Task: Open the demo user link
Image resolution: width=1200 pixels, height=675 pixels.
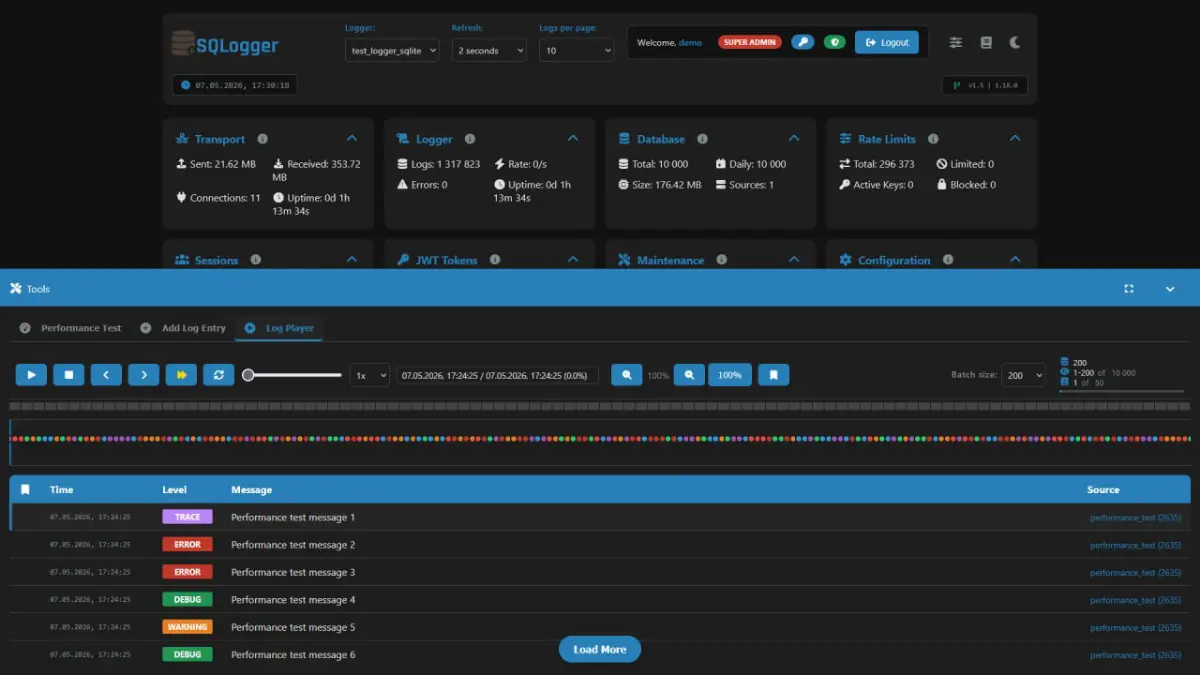Action: point(690,43)
